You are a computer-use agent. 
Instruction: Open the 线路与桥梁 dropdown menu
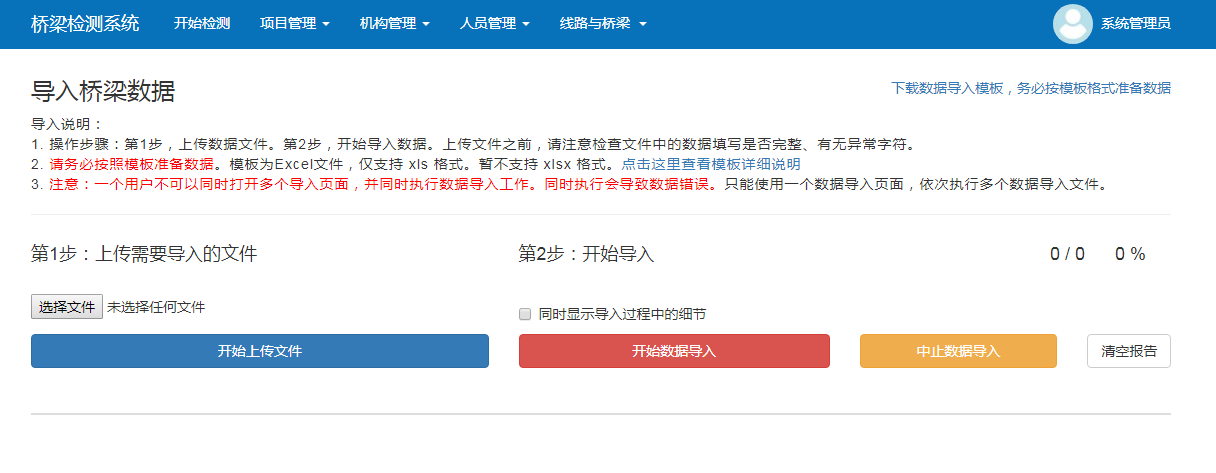(603, 23)
